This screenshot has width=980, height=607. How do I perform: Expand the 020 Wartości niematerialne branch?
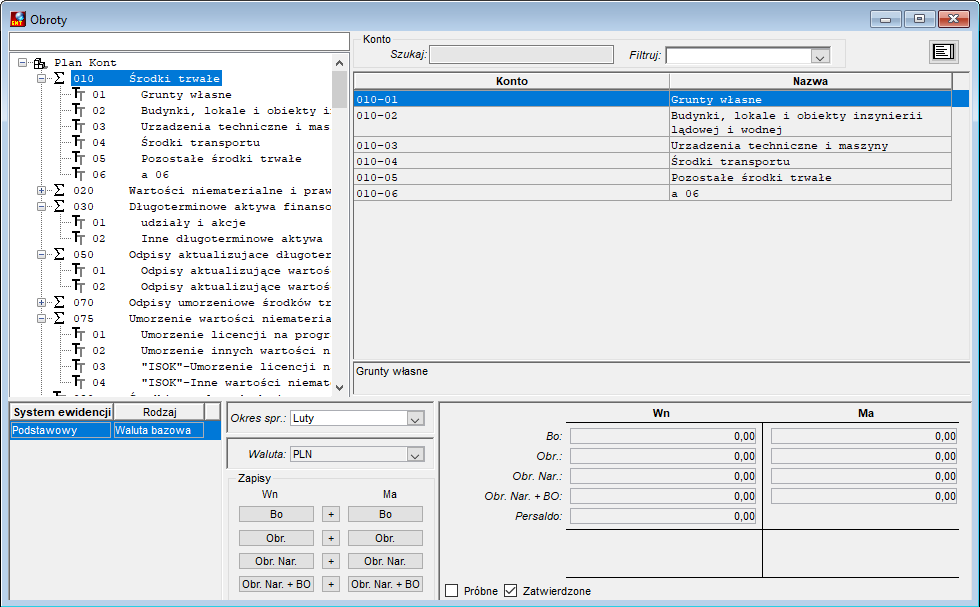[x=41, y=191]
